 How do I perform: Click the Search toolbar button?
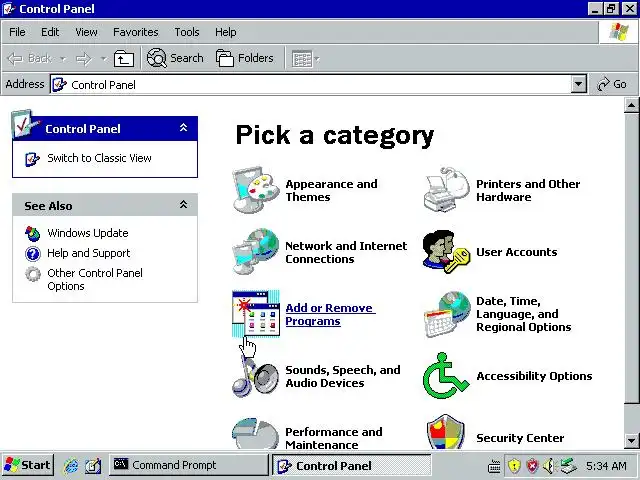(175, 58)
